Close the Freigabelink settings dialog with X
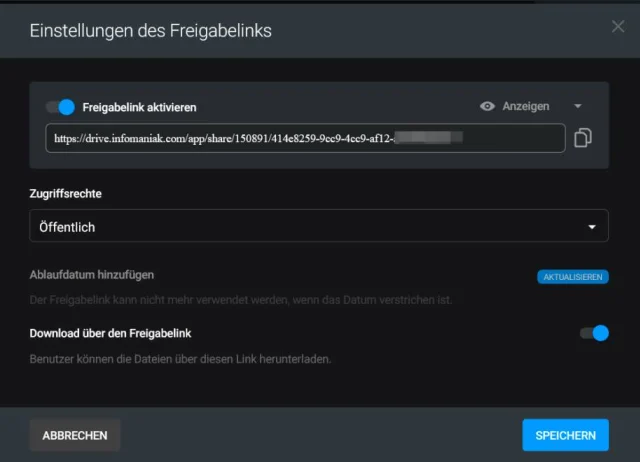The width and height of the screenshot is (640, 462). (x=618, y=27)
